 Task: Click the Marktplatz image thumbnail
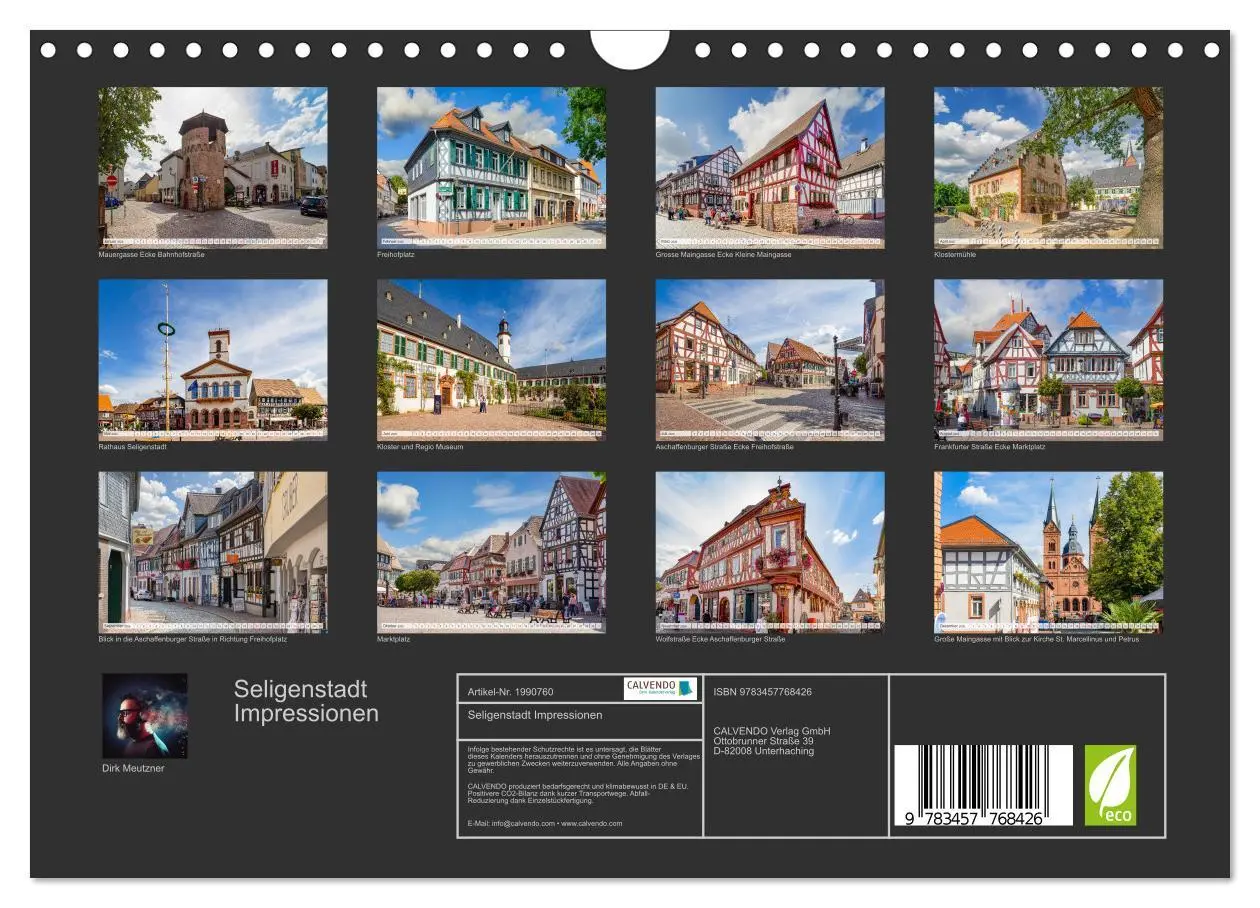(x=491, y=552)
